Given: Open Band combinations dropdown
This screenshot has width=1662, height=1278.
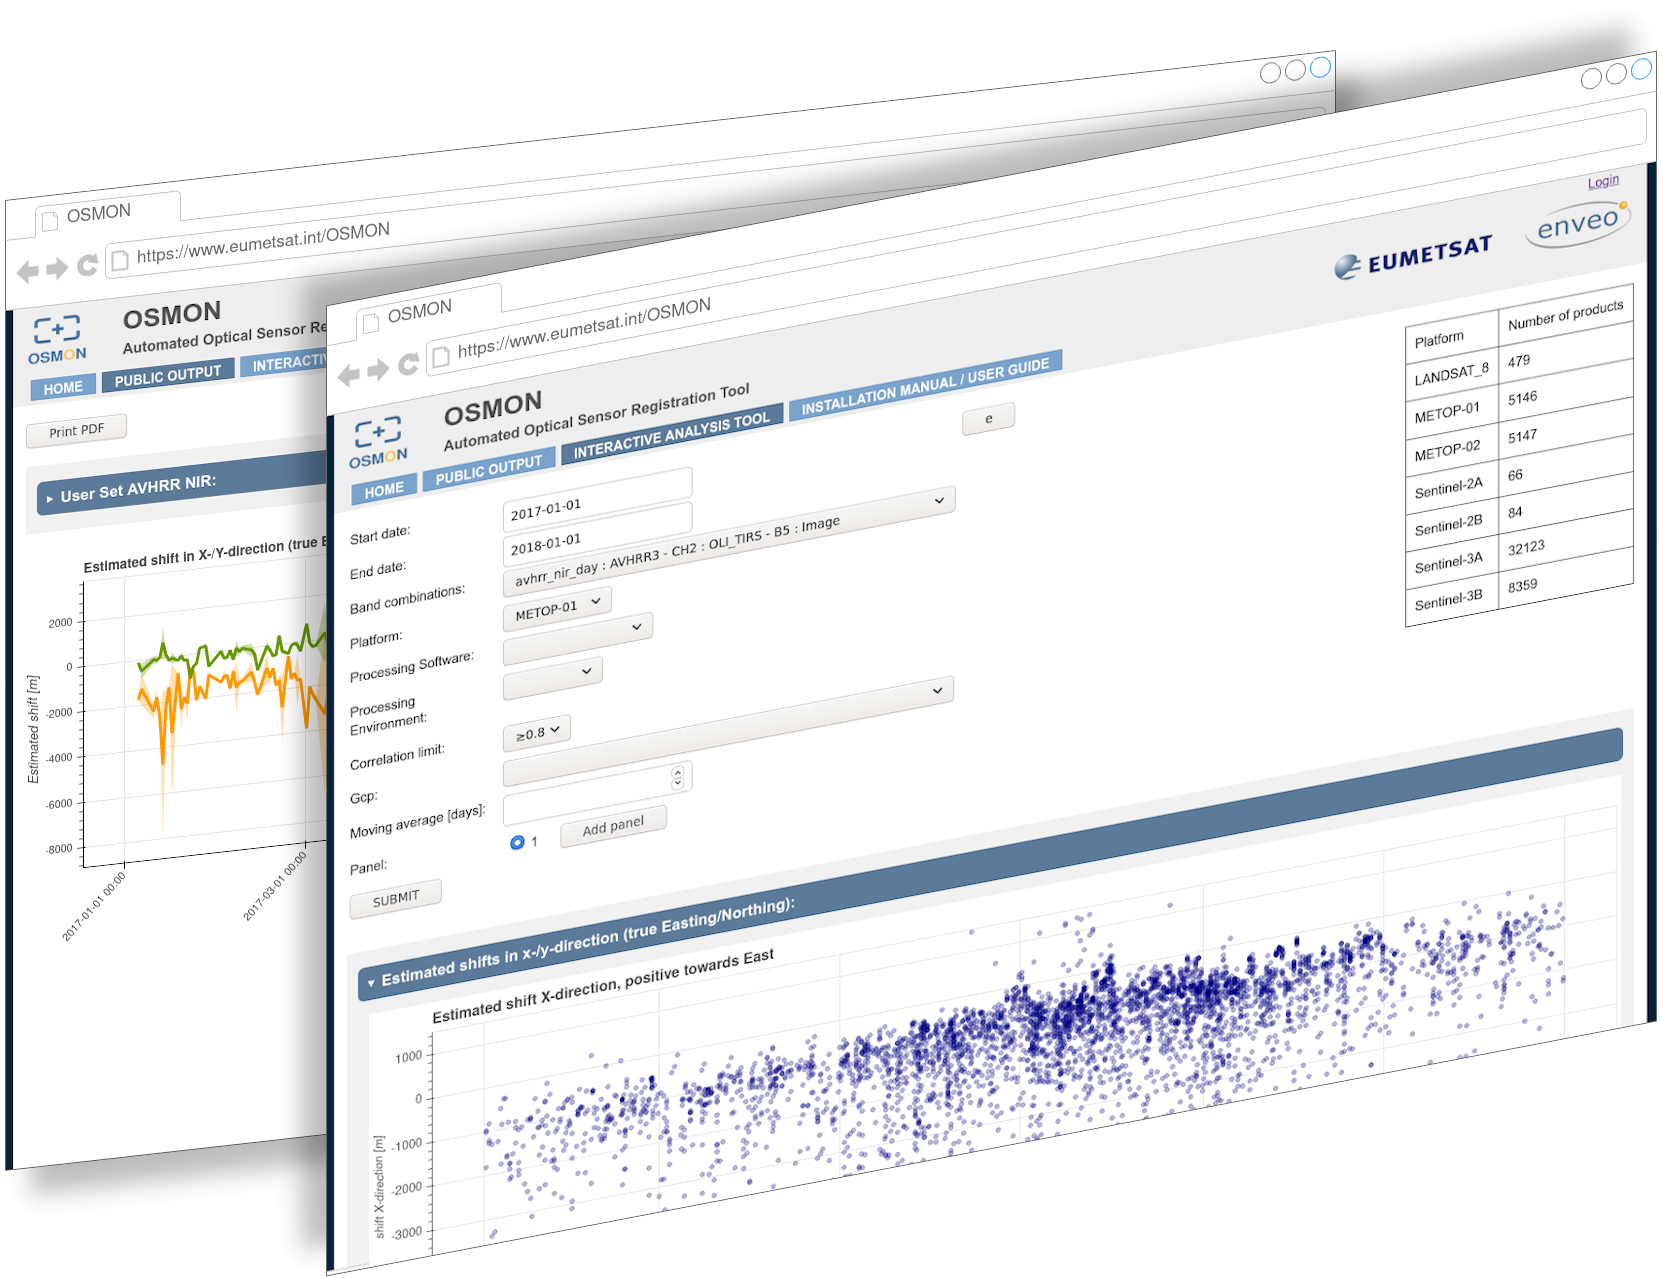Looking at the screenshot, I should tap(729, 540).
